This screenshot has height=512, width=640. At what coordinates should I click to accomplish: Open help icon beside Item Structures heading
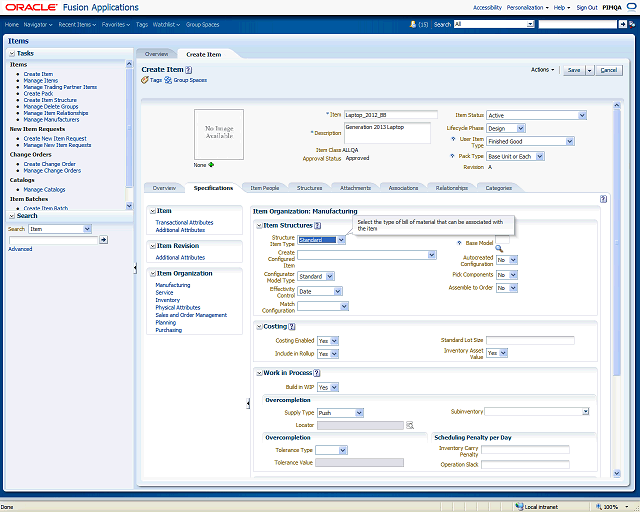(x=318, y=226)
